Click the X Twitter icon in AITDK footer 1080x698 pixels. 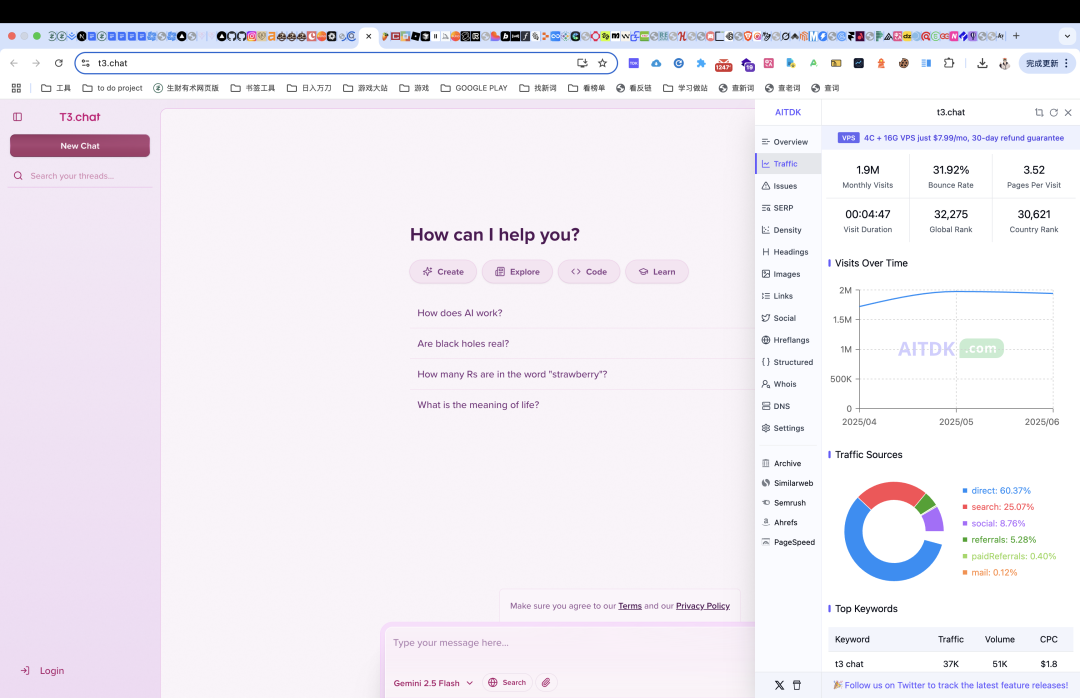779,686
